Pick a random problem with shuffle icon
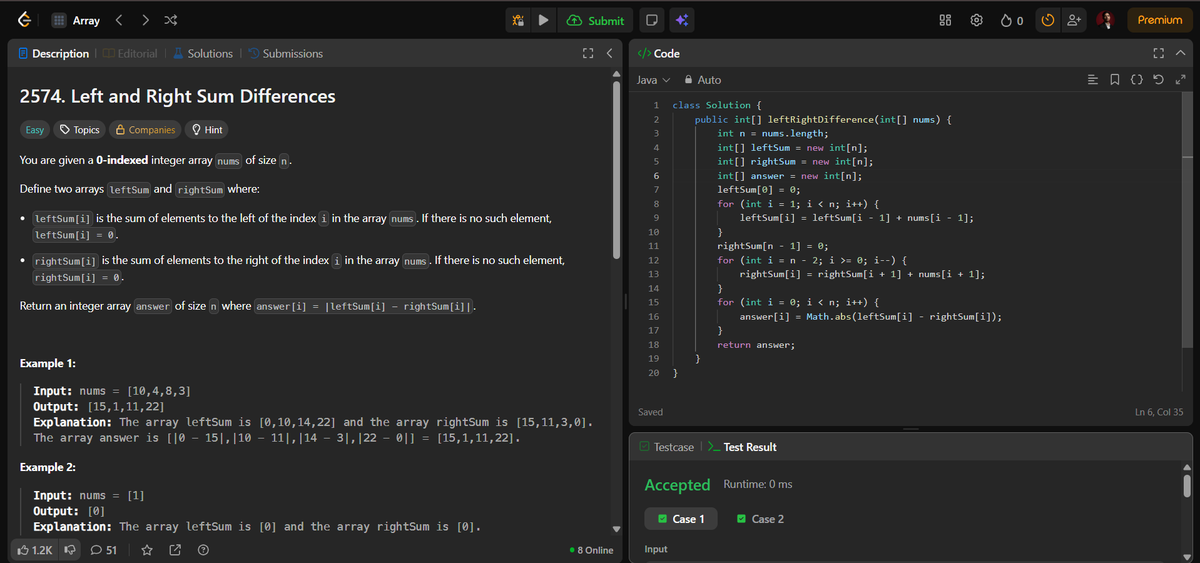This screenshot has width=1200, height=563. (172, 20)
